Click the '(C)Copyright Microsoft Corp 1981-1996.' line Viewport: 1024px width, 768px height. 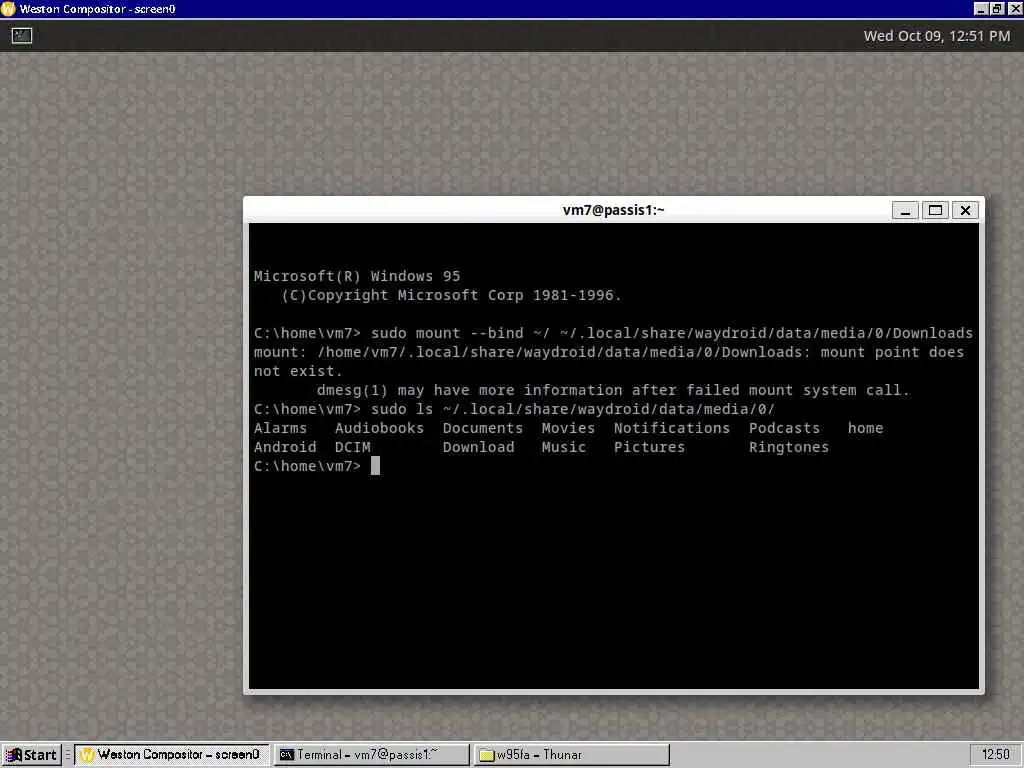click(451, 295)
